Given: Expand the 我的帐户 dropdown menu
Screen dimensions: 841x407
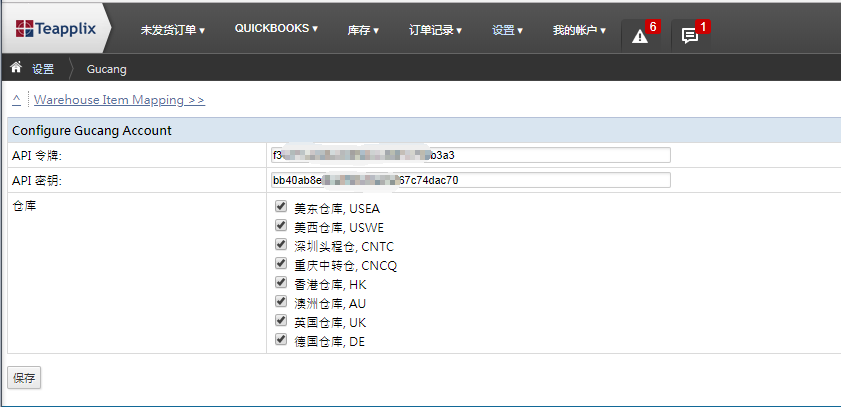Looking at the screenshot, I should 579,31.
